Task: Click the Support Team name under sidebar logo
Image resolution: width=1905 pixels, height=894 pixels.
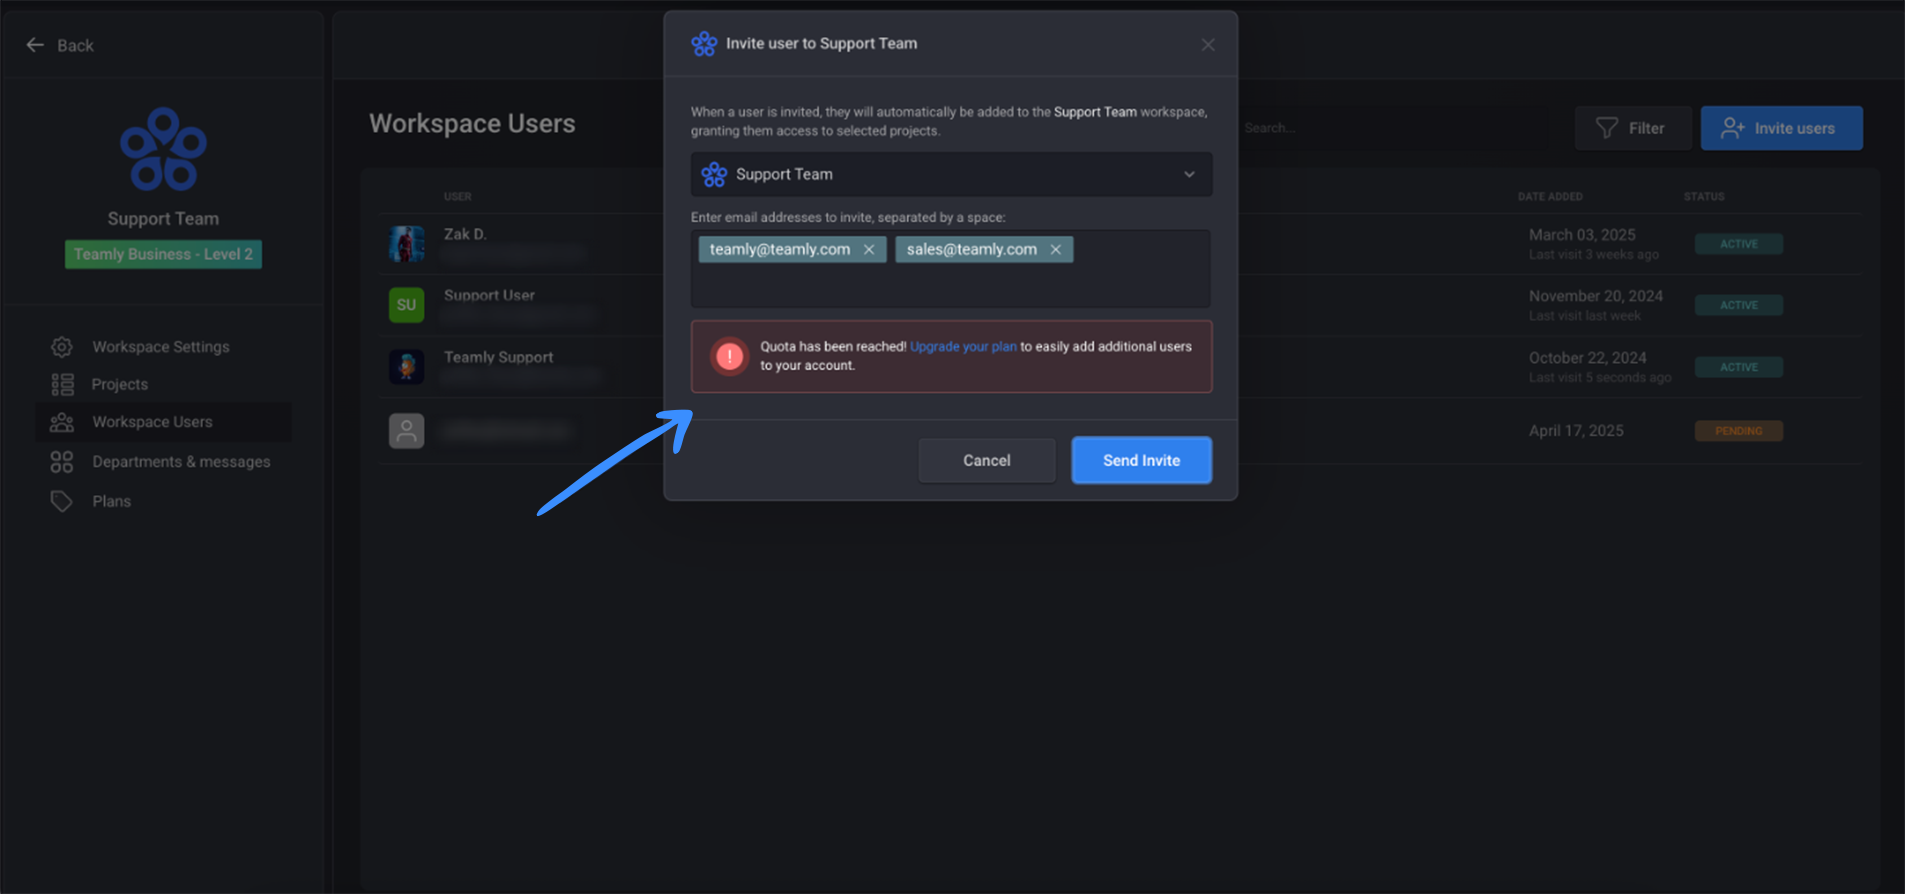Action: [x=163, y=219]
